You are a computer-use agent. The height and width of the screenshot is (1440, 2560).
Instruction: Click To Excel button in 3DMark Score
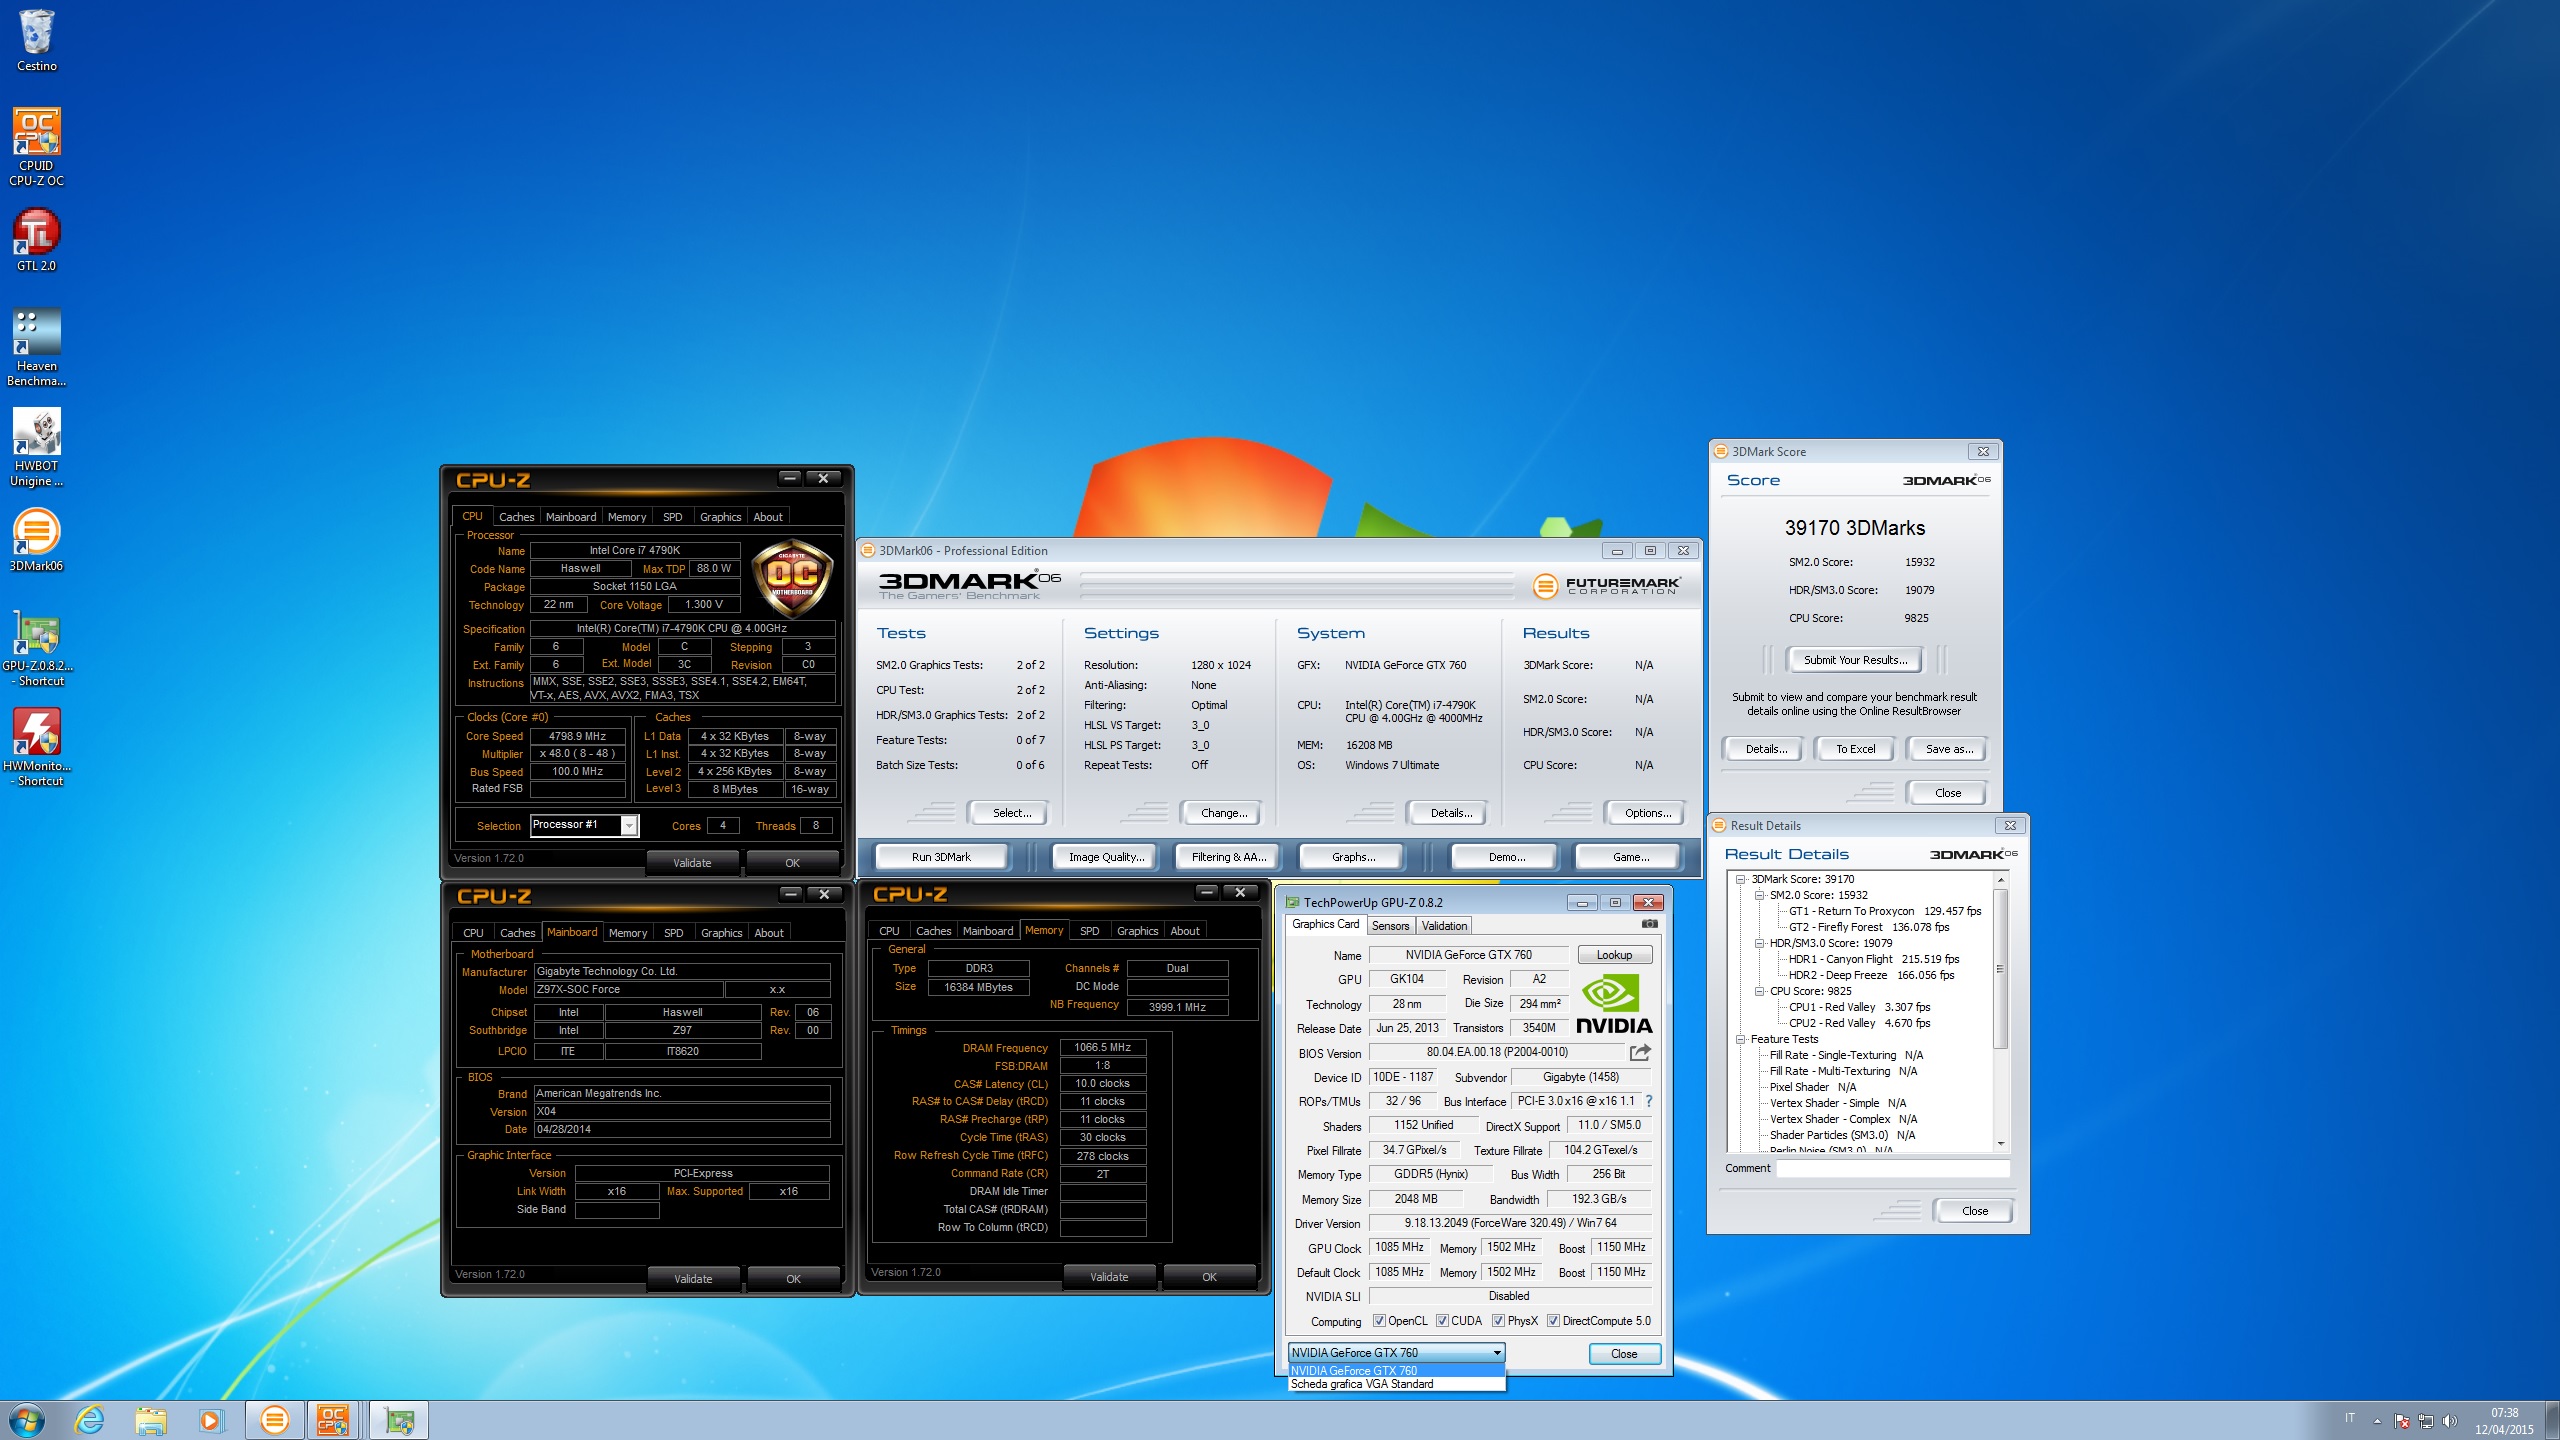(1855, 749)
